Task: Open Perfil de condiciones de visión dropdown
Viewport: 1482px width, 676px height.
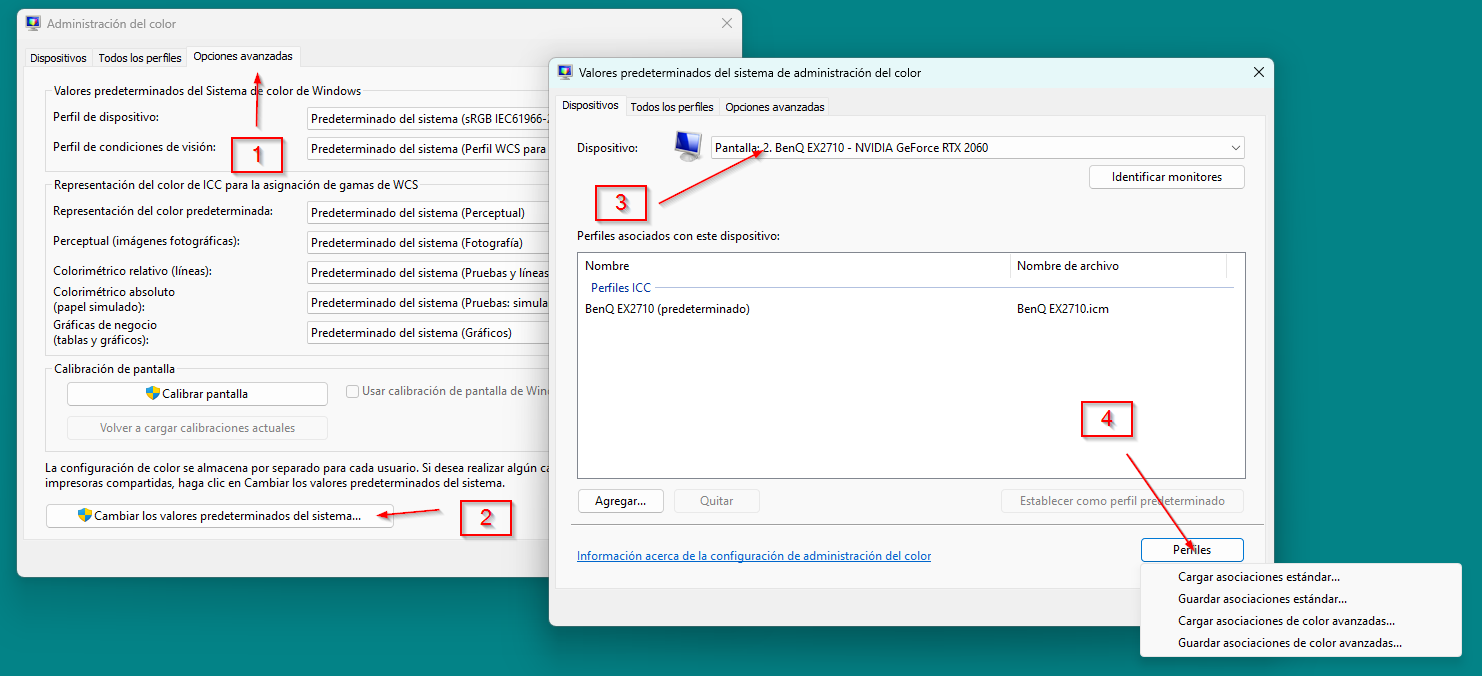Action: tap(429, 149)
